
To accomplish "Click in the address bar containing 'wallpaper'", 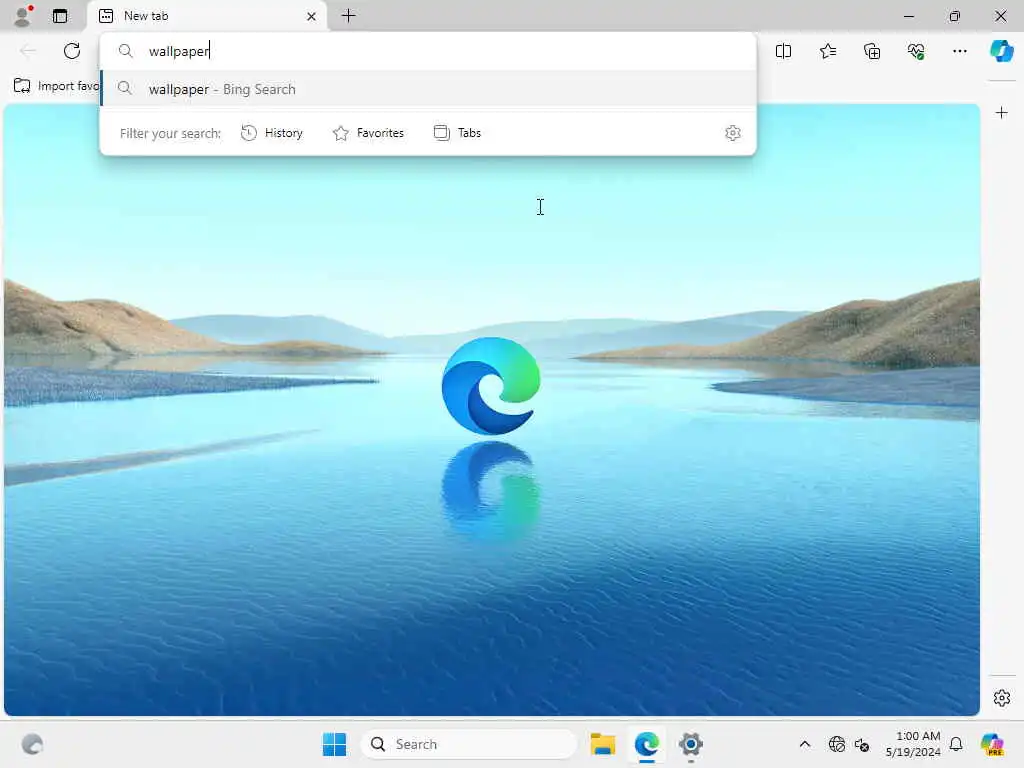I will tap(428, 51).
